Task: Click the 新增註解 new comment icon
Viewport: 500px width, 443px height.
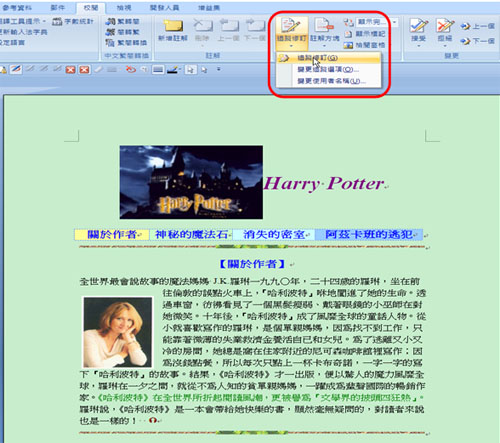Action: [173, 30]
